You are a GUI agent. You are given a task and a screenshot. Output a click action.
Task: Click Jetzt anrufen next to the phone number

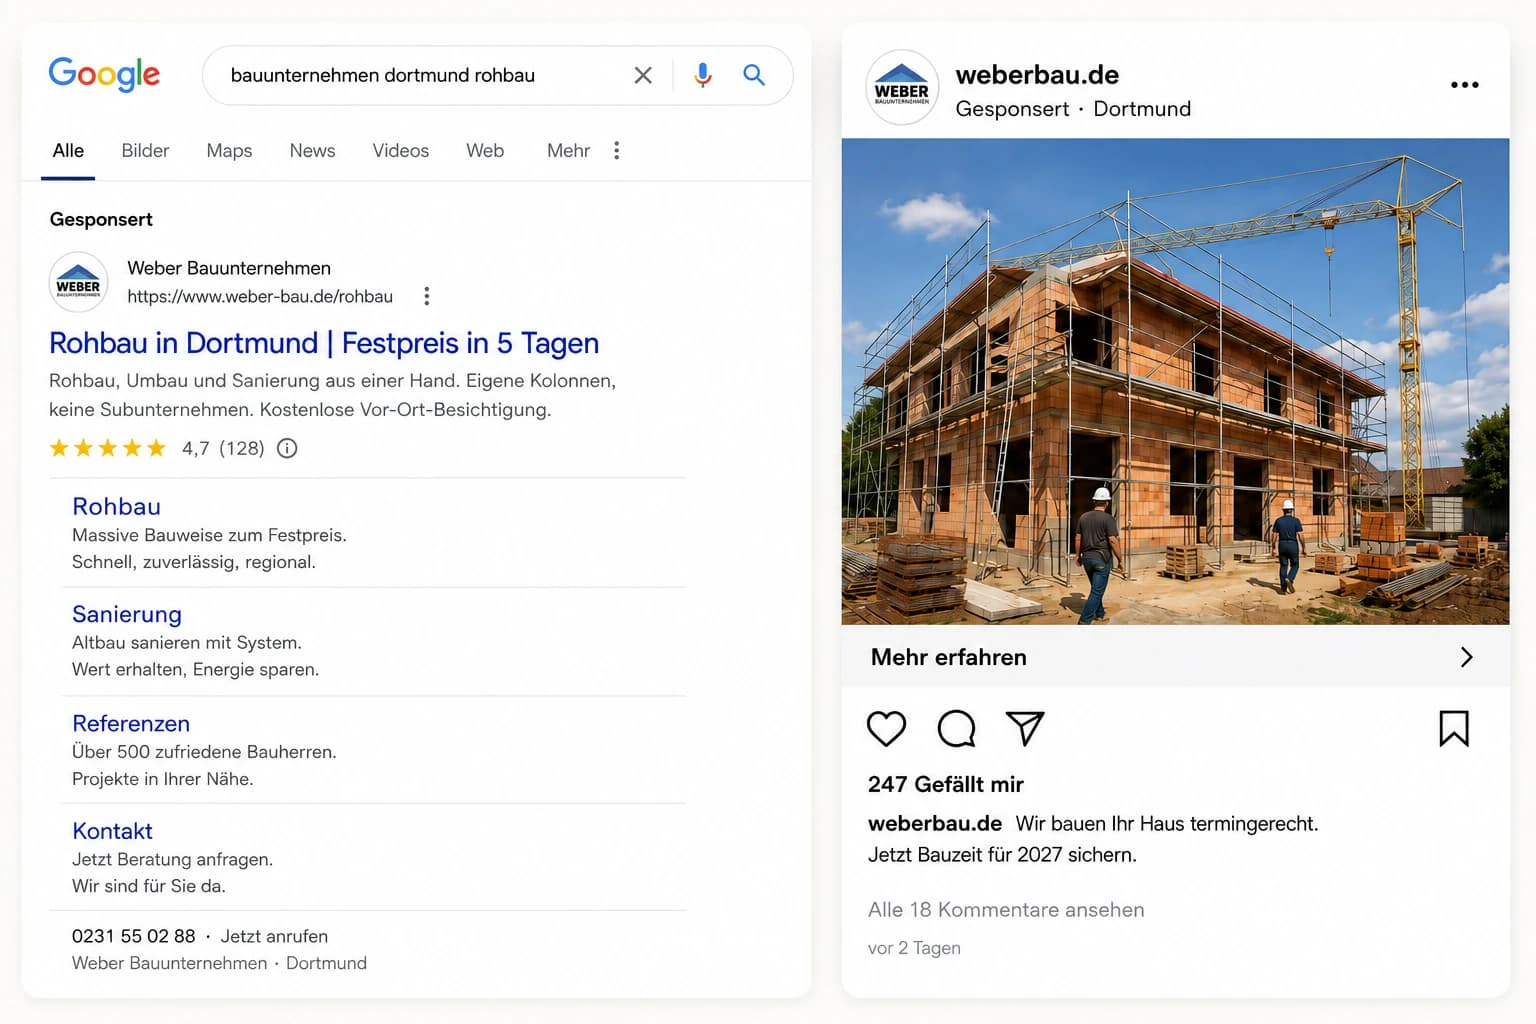point(274,936)
